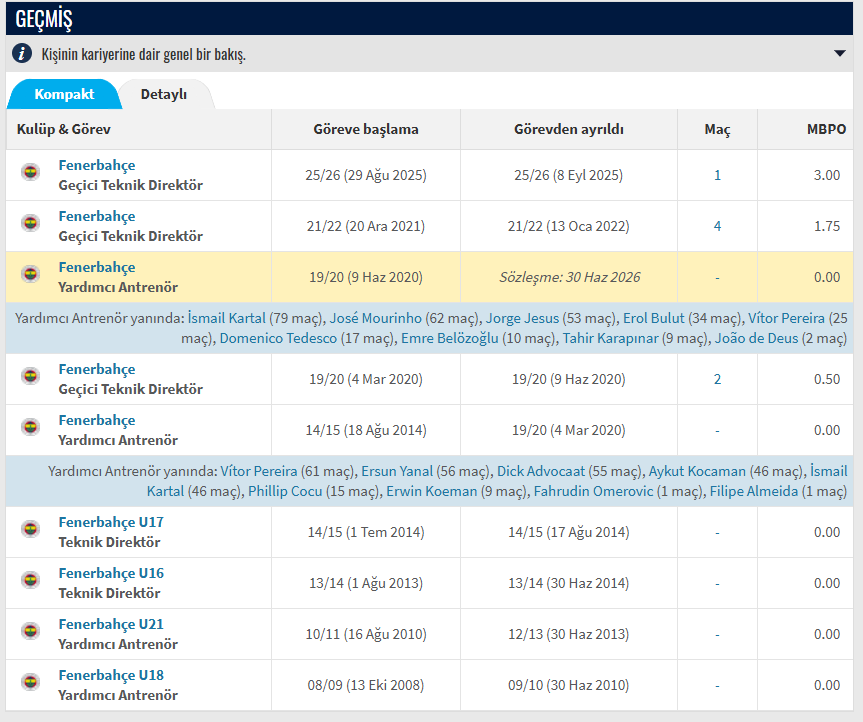This screenshot has height=722, width=863.
Task: Select the '08/09 (13 Eki 2008)' date cell
Action: [366, 685]
